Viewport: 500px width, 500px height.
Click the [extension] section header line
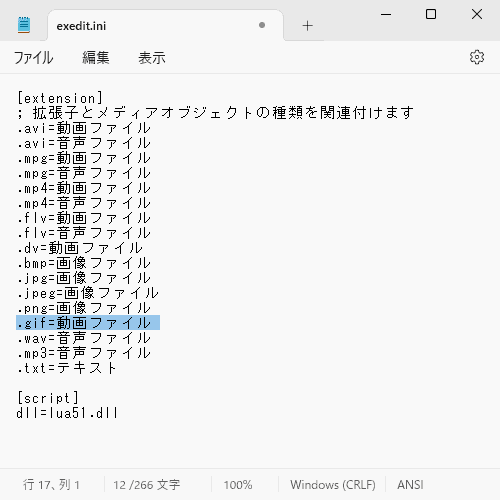click(60, 98)
